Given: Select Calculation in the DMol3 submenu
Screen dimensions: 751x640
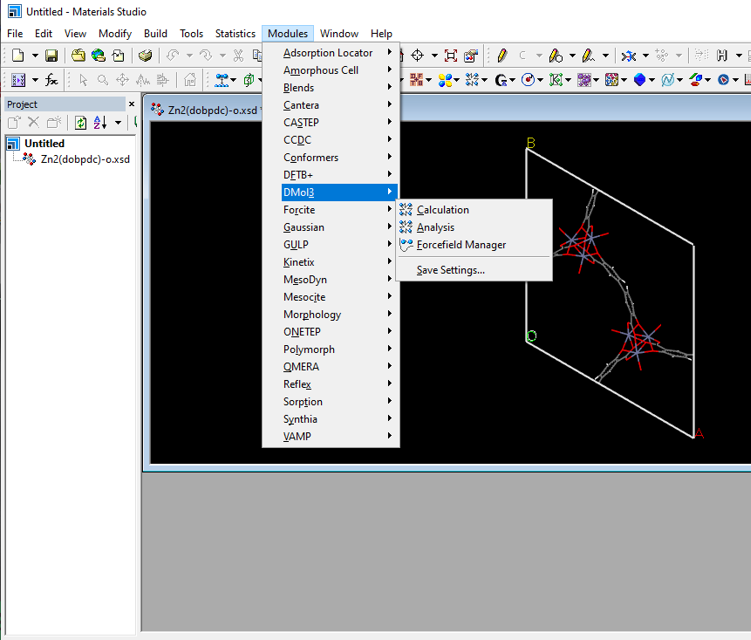Looking at the screenshot, I should click(x=442, y=210).
